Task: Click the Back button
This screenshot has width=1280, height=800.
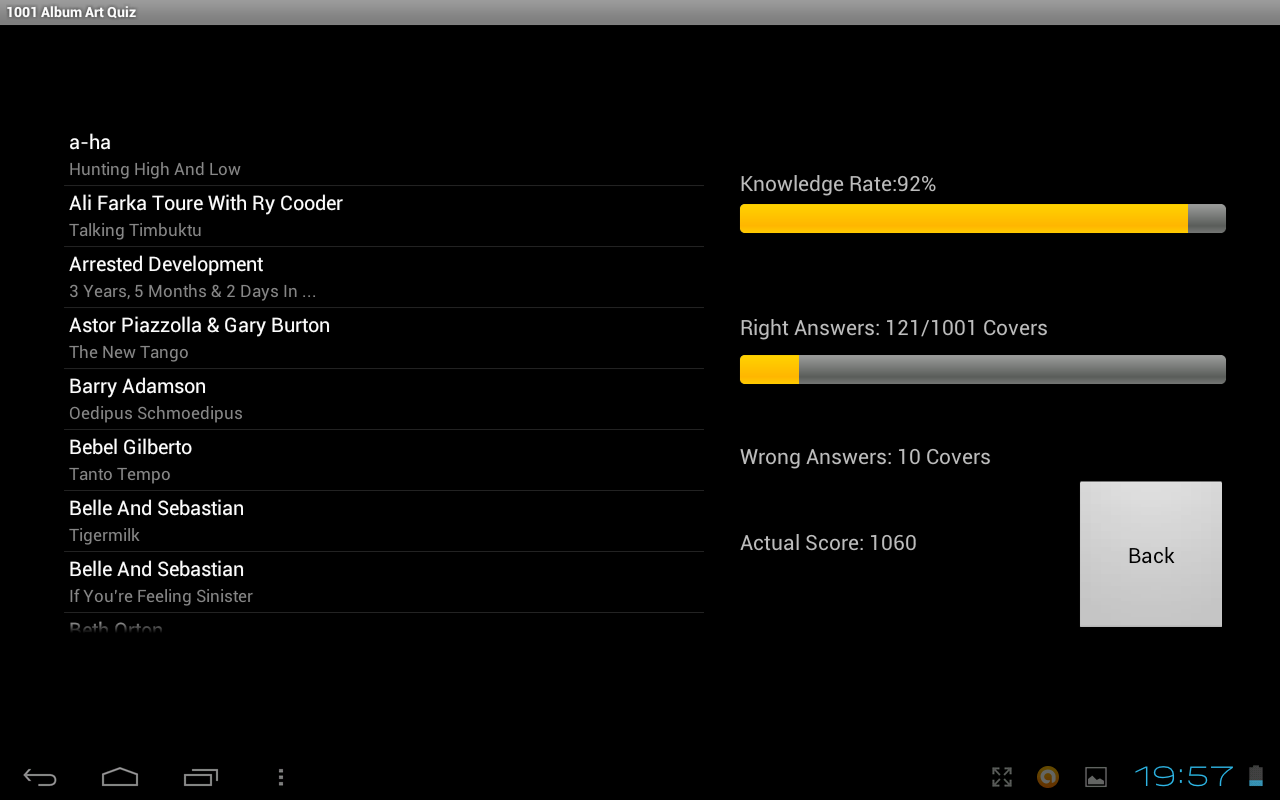Action: coord(1151,554)
